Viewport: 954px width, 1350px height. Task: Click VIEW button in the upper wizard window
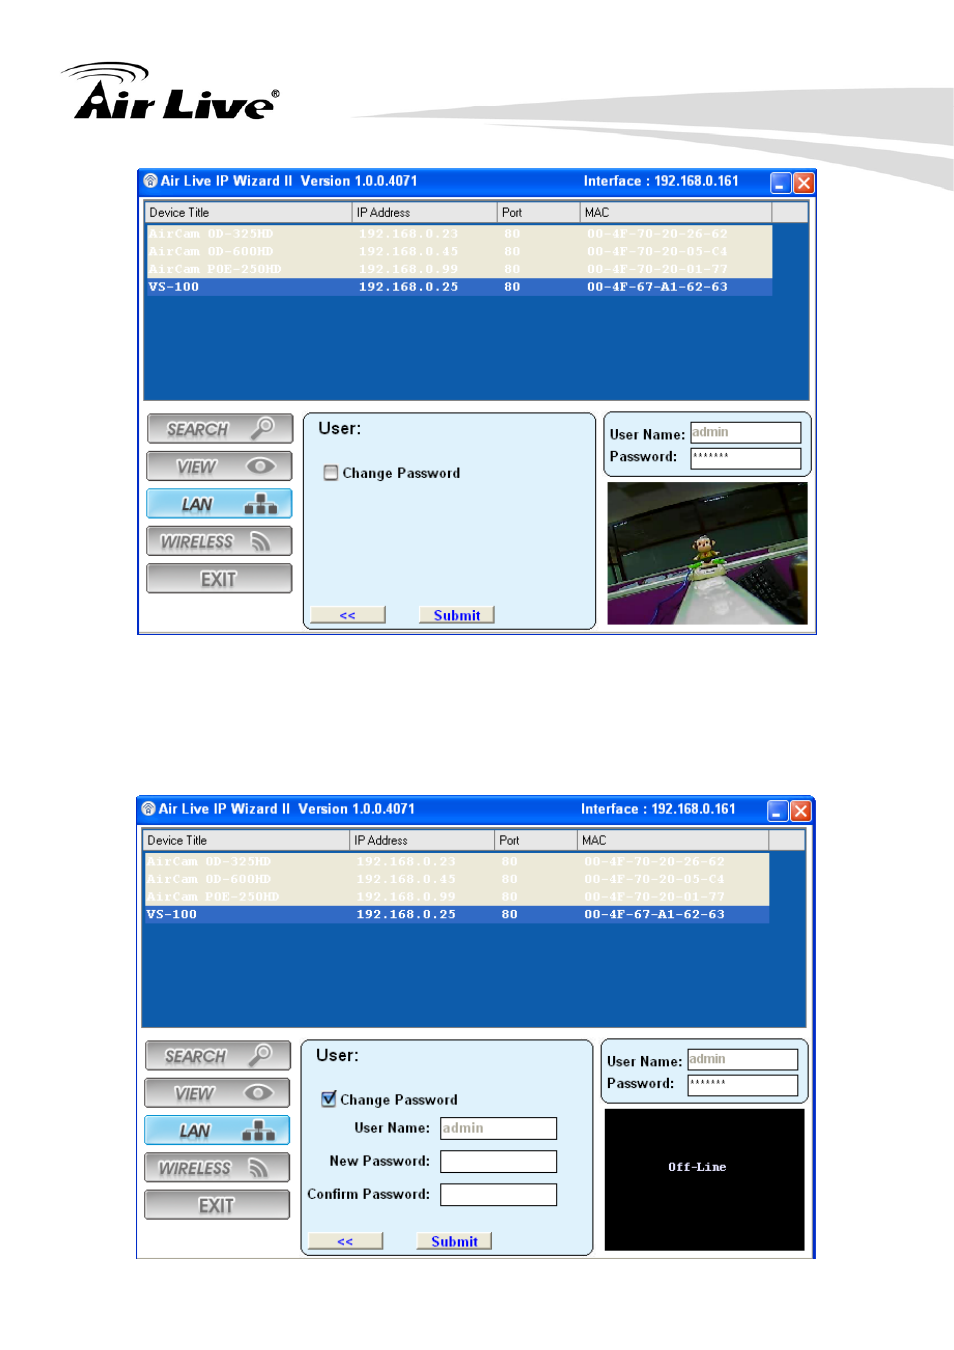[220, 466]
